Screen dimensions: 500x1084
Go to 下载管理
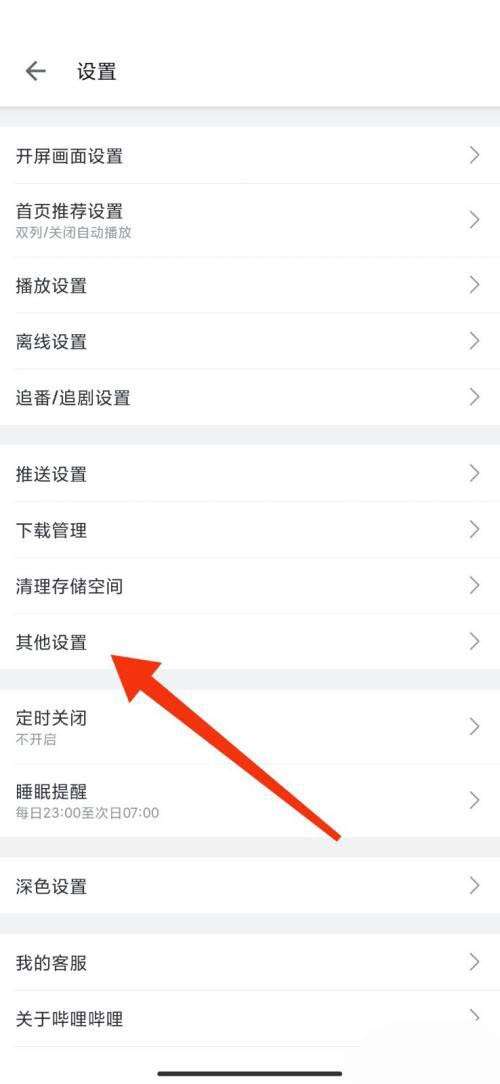pos(250,530)
